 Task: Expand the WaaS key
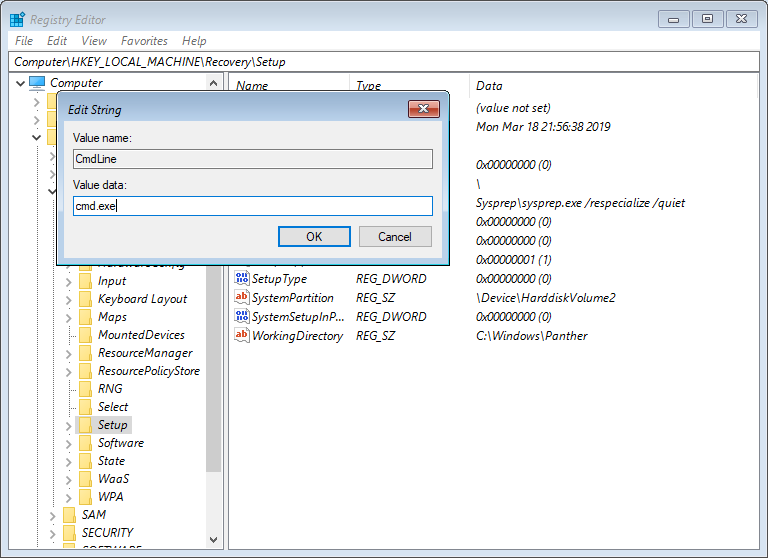click(69, 480)
